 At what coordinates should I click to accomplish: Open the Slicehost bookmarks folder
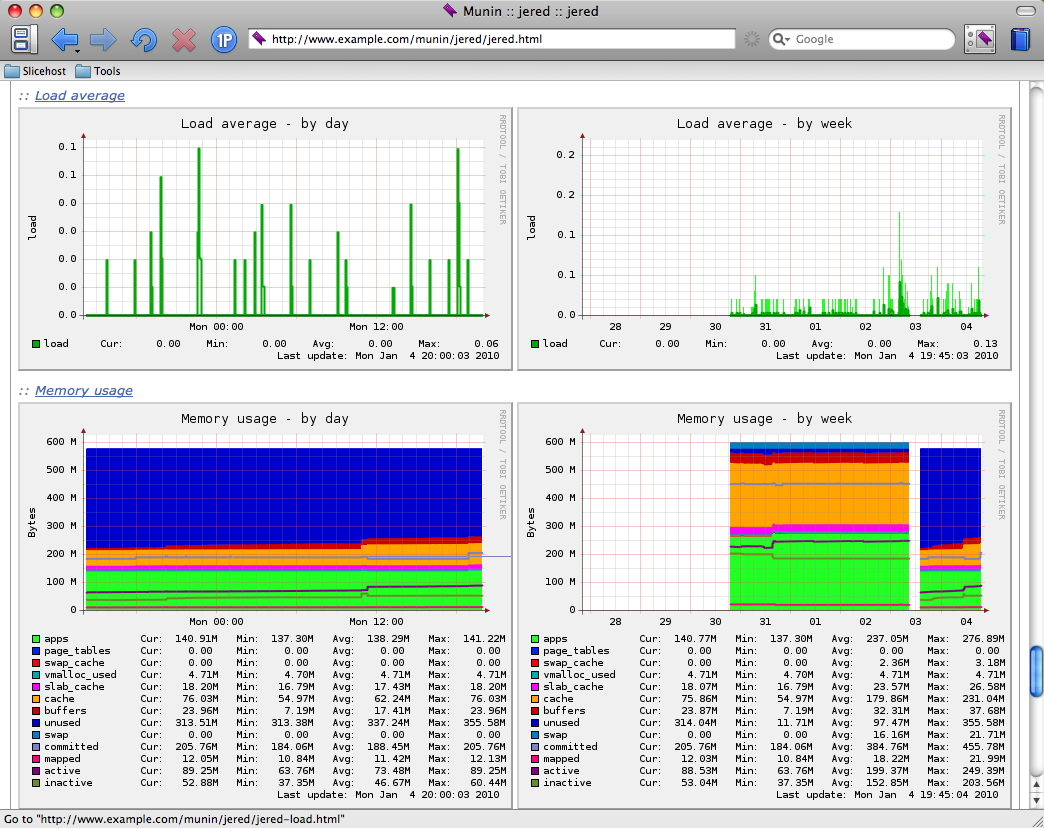click(36, 72)
